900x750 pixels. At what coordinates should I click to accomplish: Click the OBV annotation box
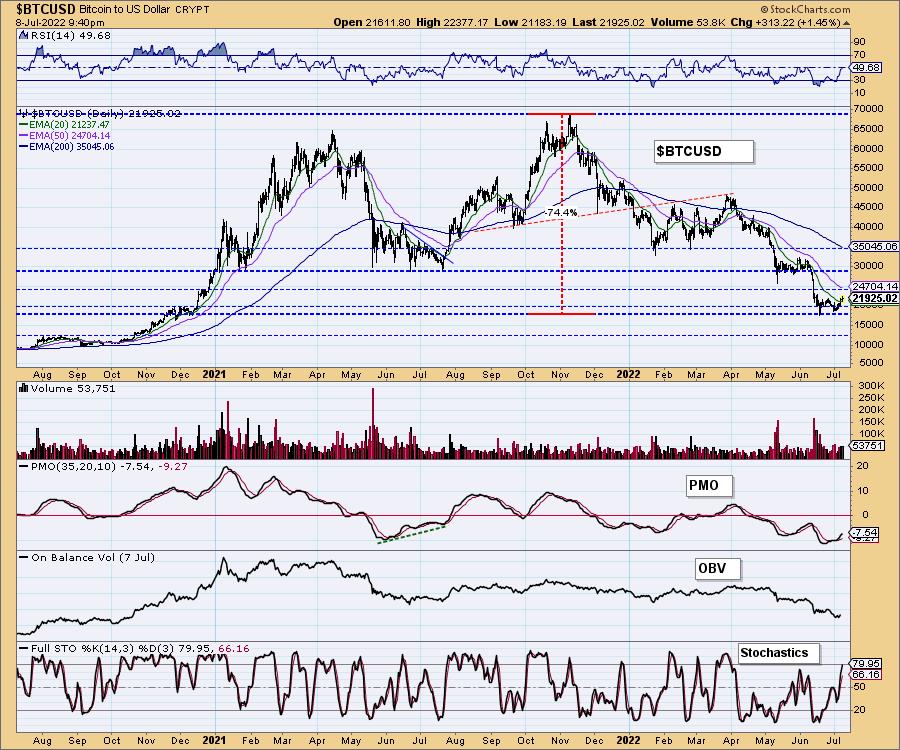(717, 569)
